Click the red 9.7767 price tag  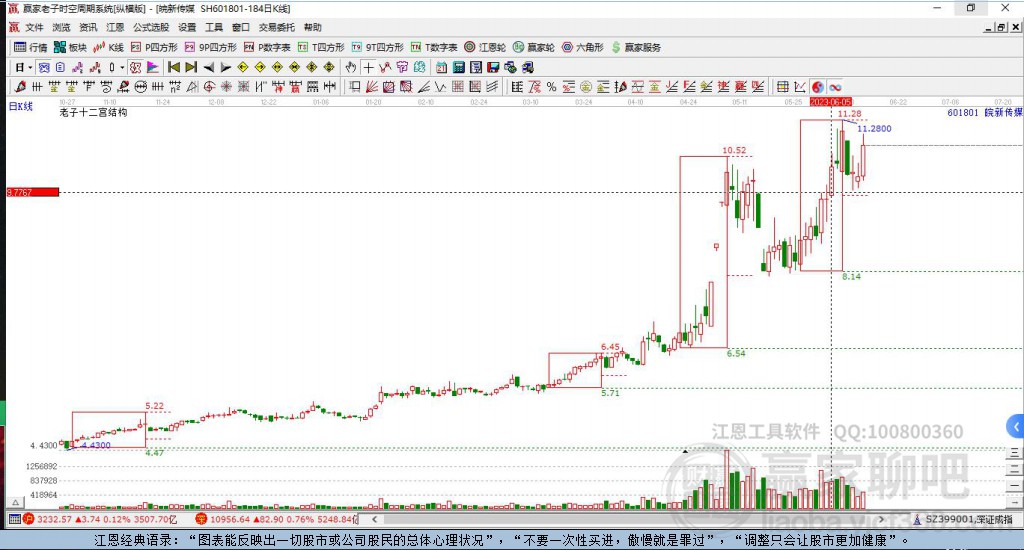click(x=33, y=192)
